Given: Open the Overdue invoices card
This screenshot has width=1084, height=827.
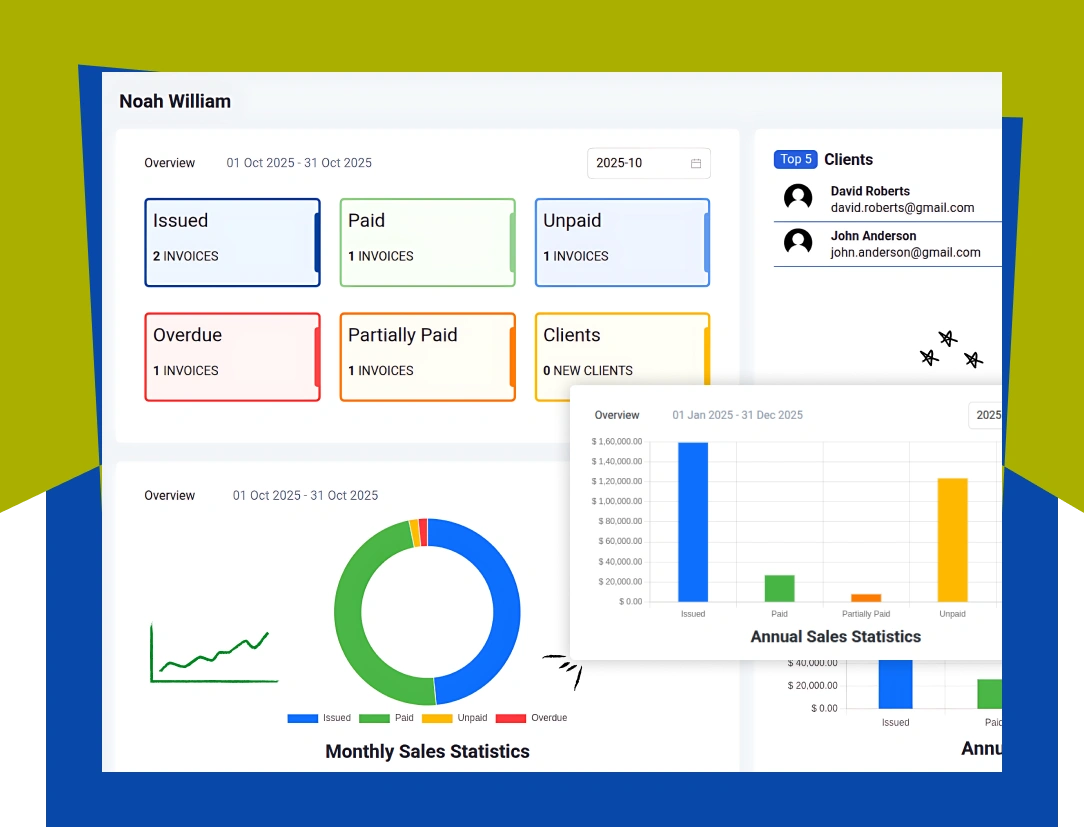Looking at the screenshot, I should pyautogui.click(x=232, y=356).
